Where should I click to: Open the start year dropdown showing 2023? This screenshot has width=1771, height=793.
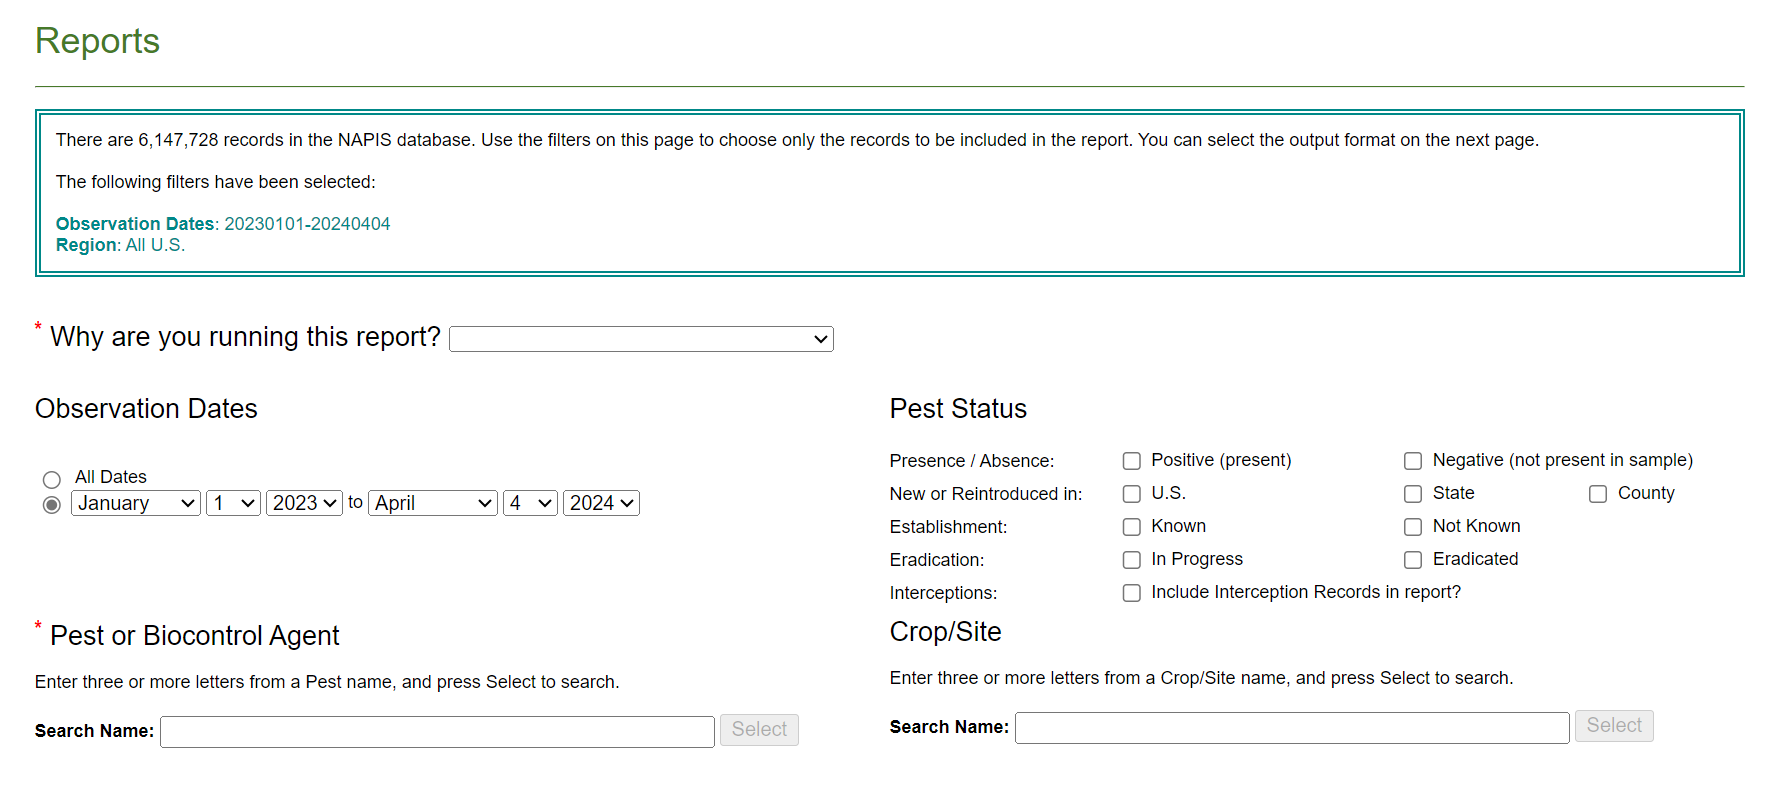pyautogui.click(x=304, y=503)
